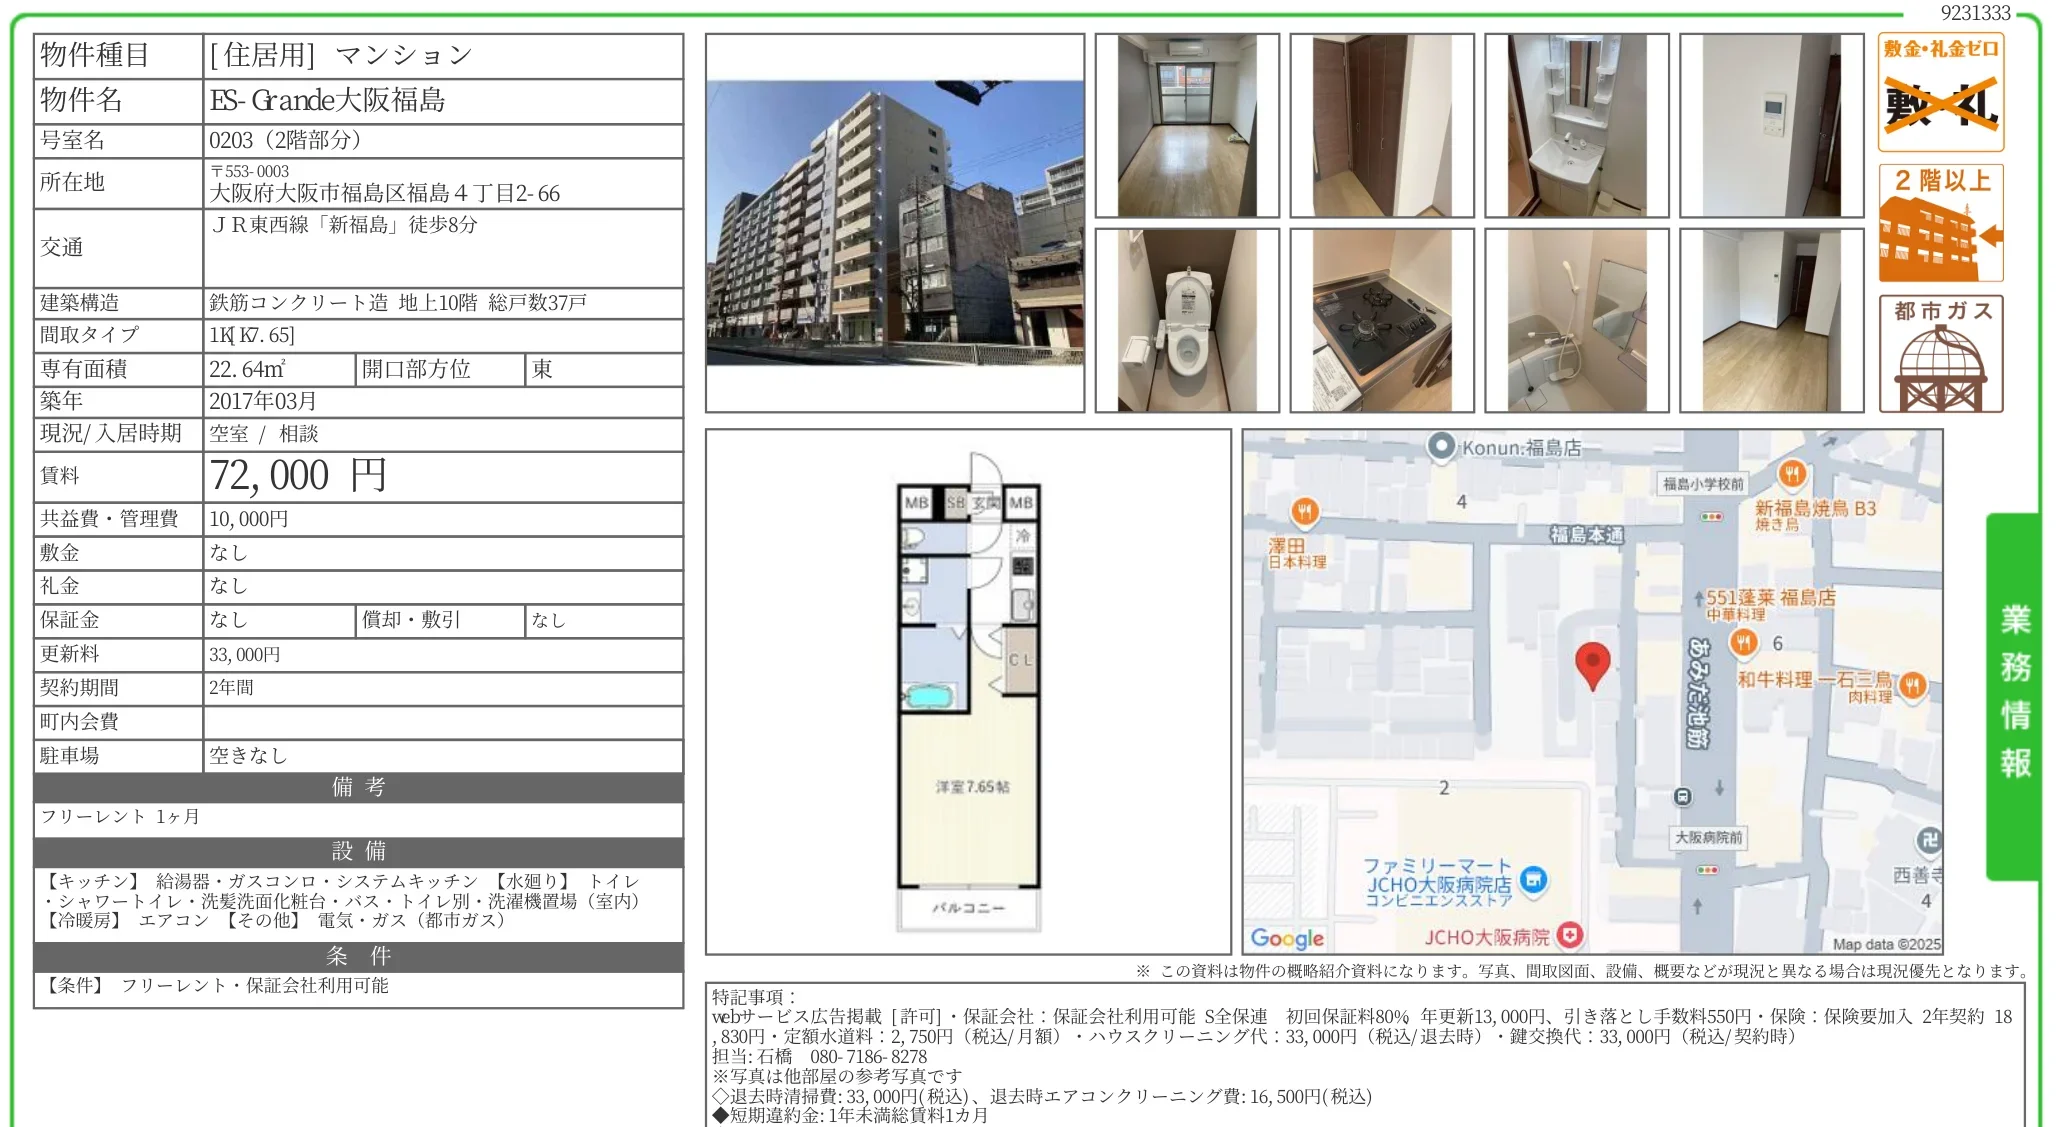Click the 2階以上 building badge icon

point(1940,223)
